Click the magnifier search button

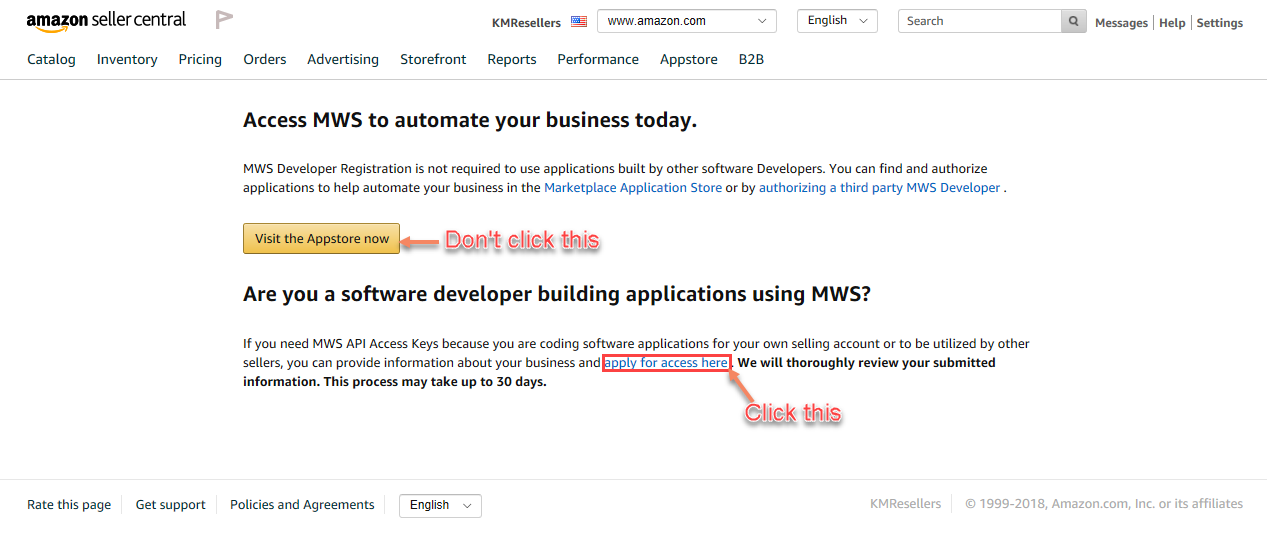[x=1074, y=21]
